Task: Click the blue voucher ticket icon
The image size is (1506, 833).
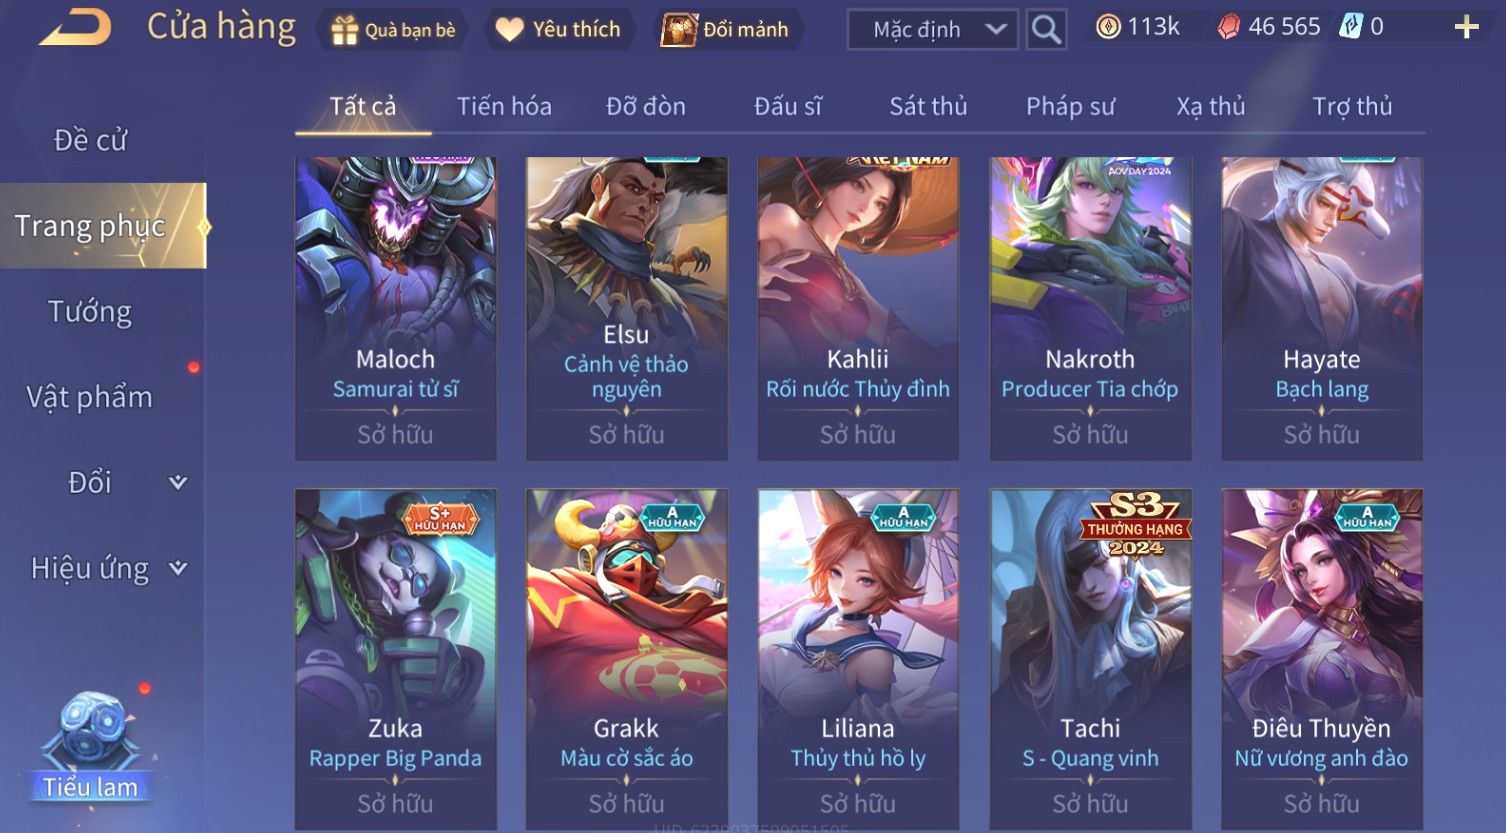Action: coord(1351,27)
